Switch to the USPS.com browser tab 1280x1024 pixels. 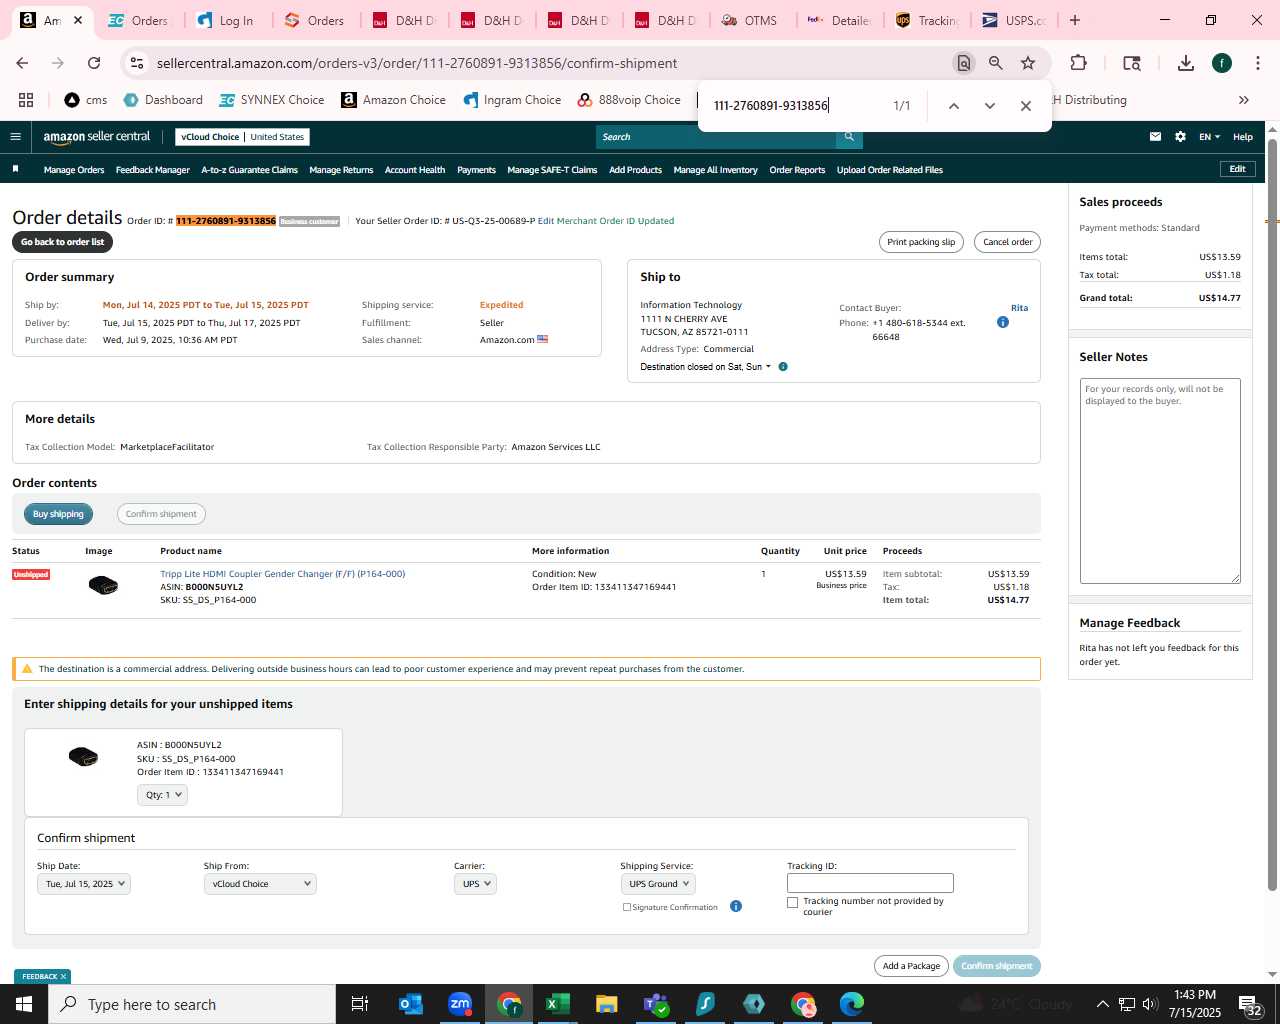coord(1014,20)
